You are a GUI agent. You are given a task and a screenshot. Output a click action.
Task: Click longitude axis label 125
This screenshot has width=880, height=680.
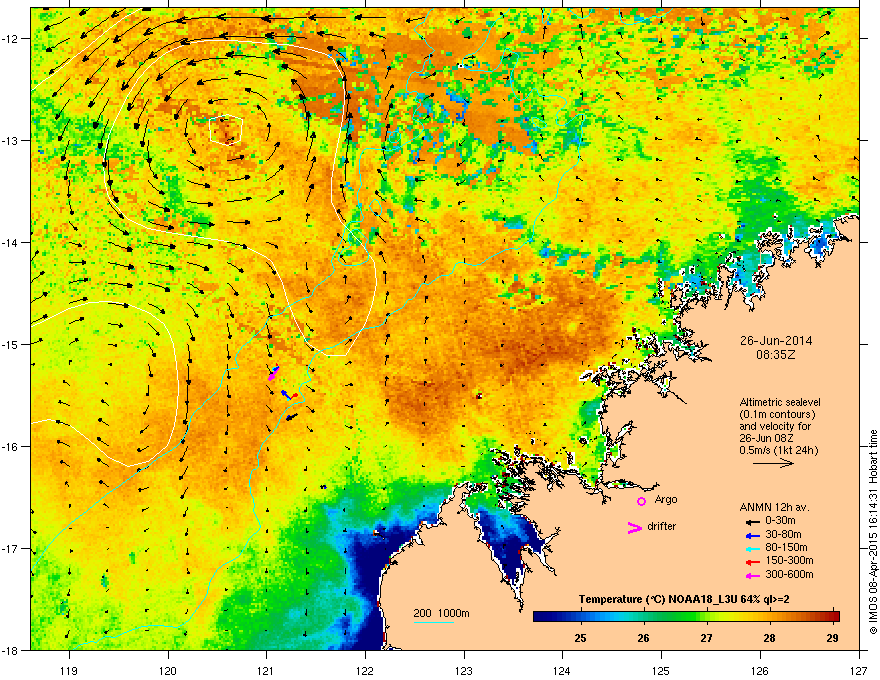pyautogui.click(x=661, y=671)
